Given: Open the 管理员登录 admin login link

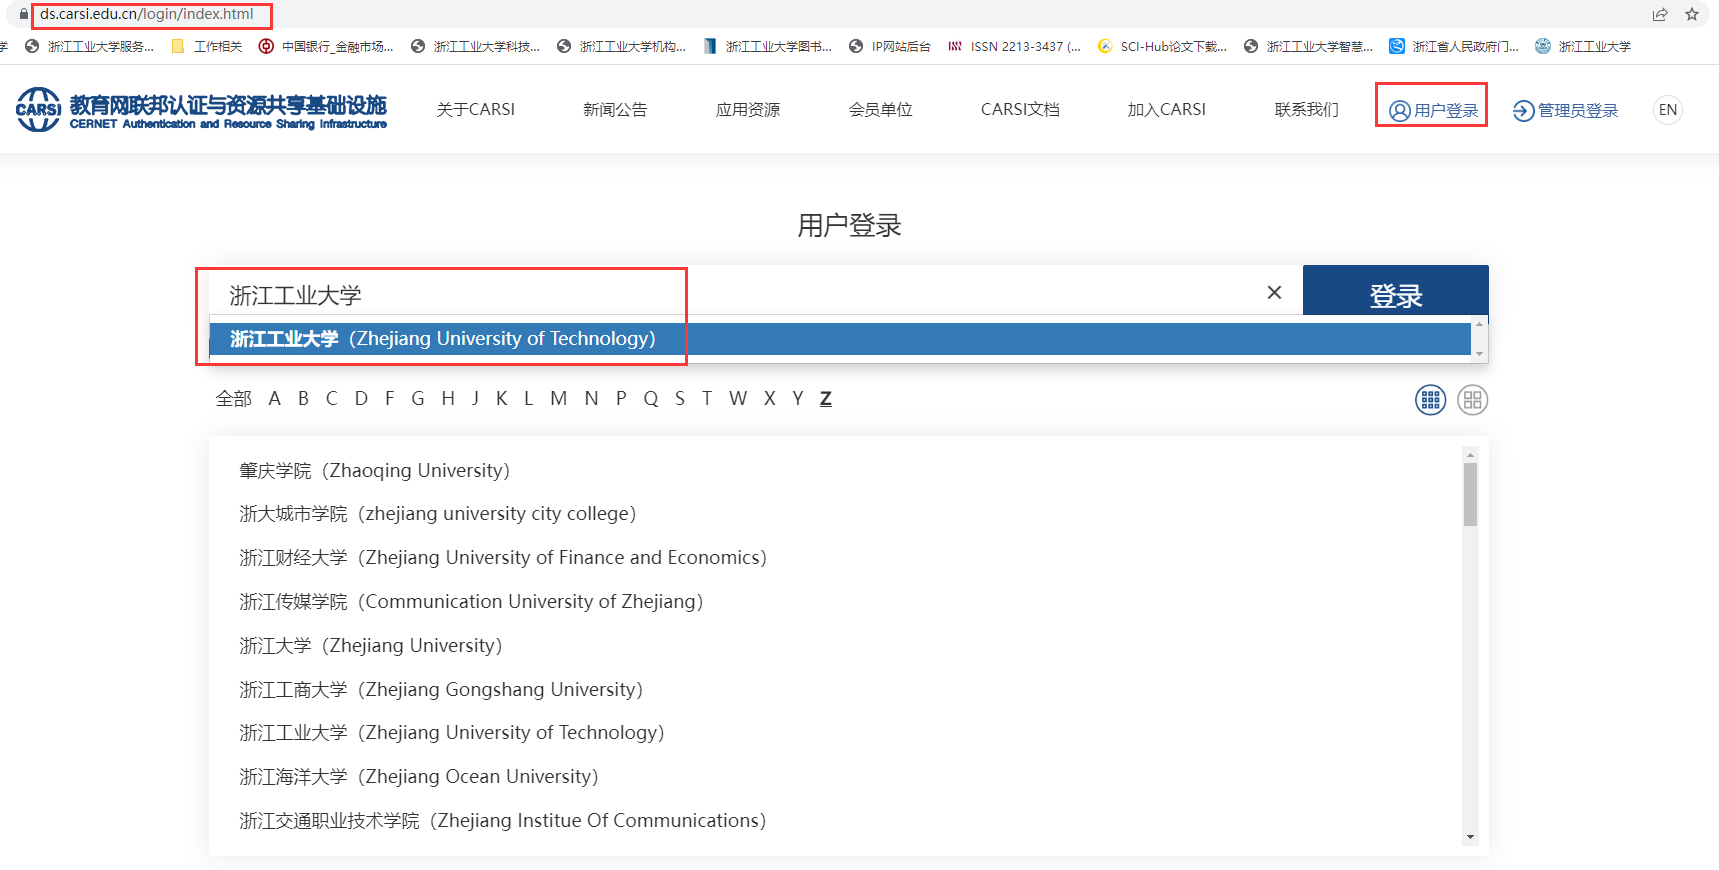Looking at the screenshot, I should click(x=1566, y=110).
